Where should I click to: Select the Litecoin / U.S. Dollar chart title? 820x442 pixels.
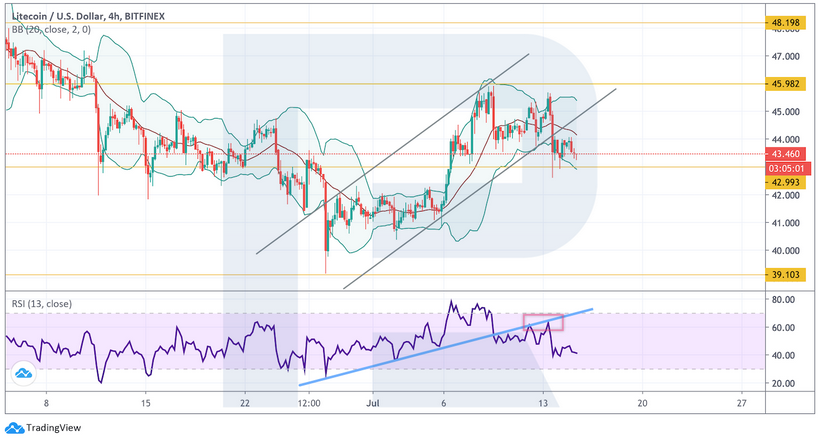pyautogui.click(x=88, y=16)
